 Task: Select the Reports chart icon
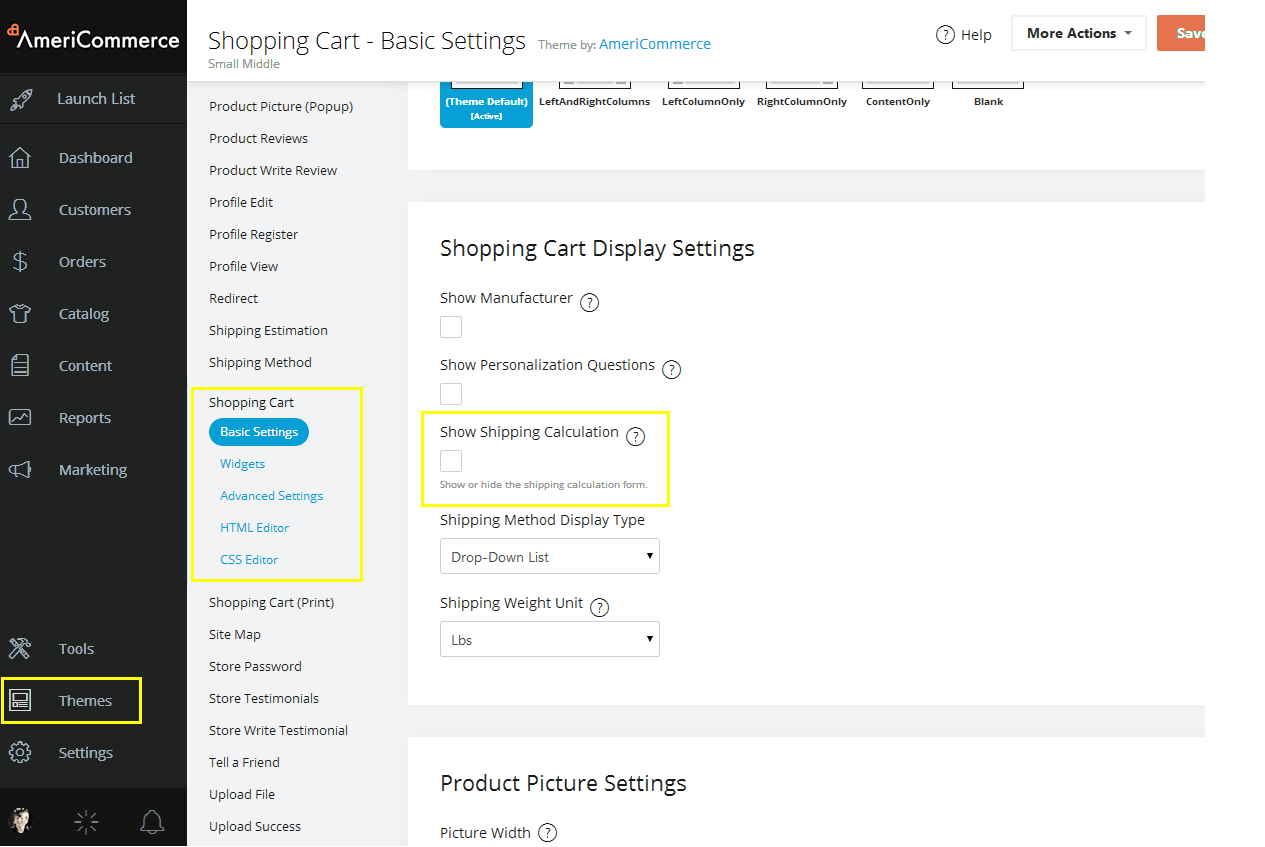pyautogui.click(x=22, y=417)
